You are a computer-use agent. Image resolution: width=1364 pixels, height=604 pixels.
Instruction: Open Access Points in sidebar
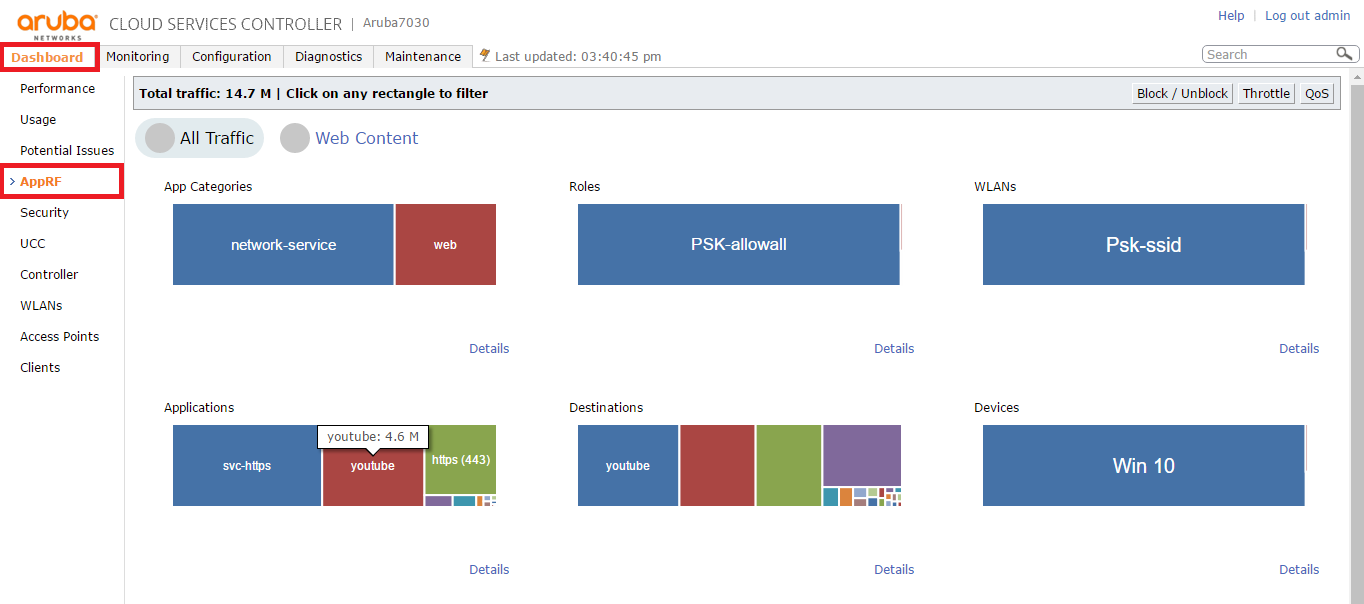pyautogui.click(x=60, y=336)
